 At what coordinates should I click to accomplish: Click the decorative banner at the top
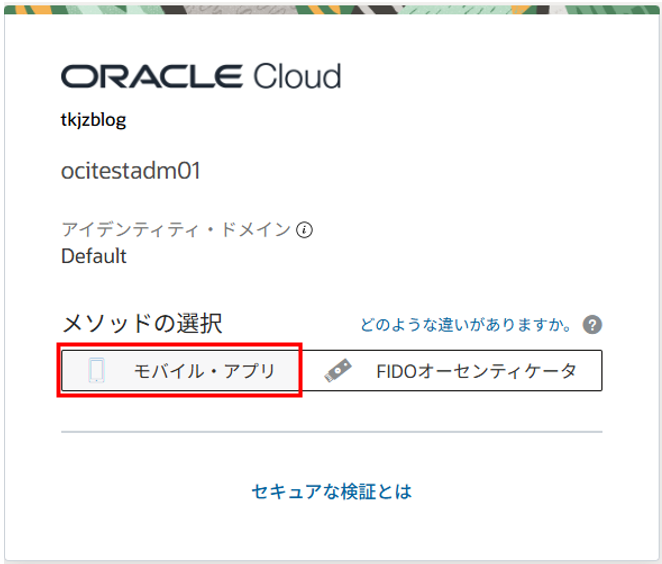[x=331, y=7]
